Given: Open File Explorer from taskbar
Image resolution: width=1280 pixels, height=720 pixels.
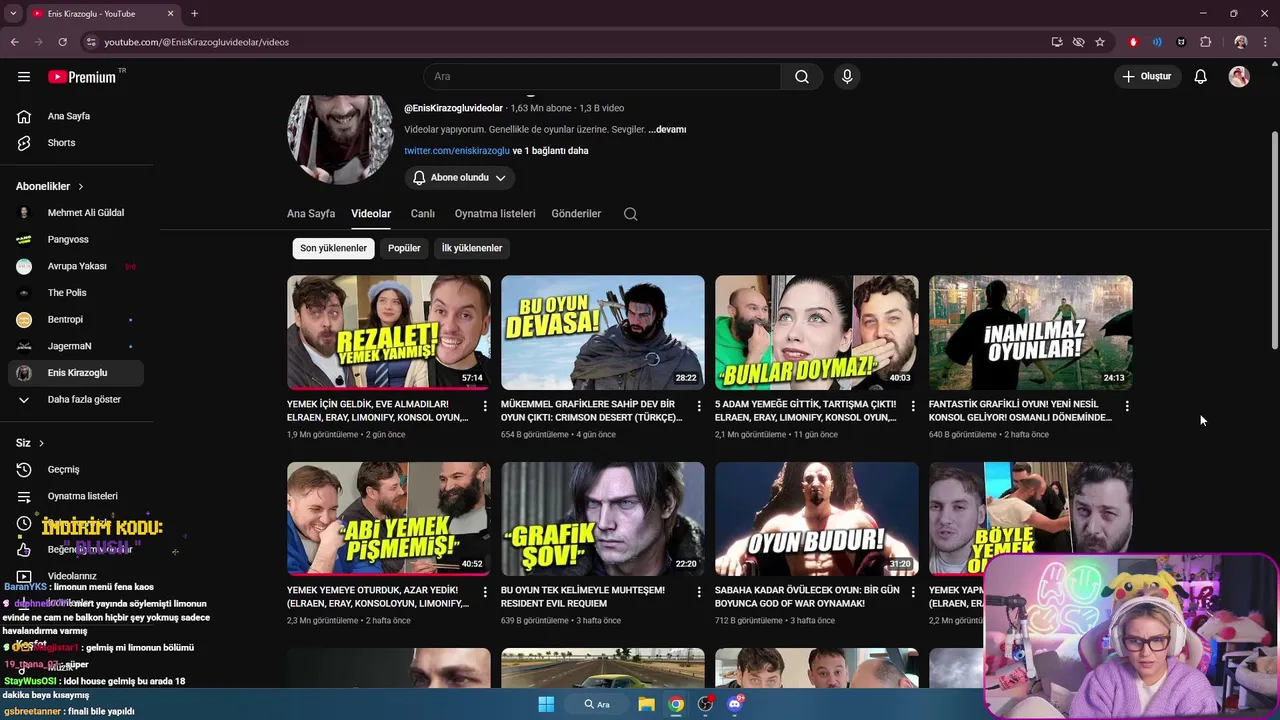Looking at the screenshot, I should point(646,704).
